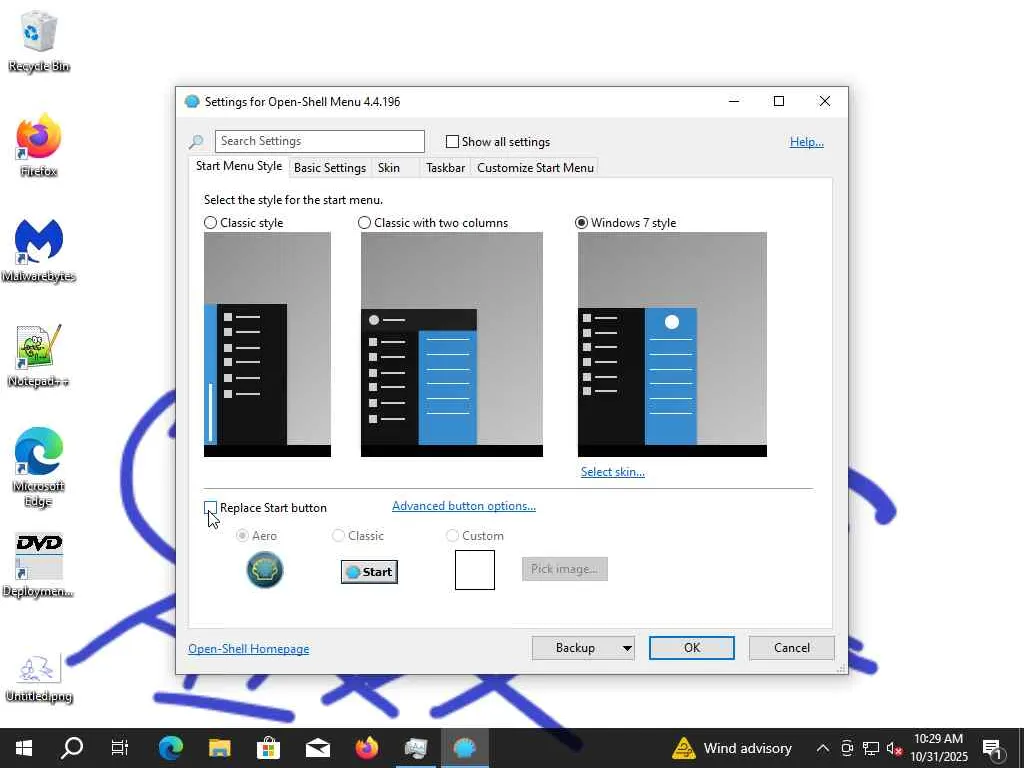Select the Malwarebytes desktop shortcut
This screenshot has height=768, width=1024.
(39, 249)
